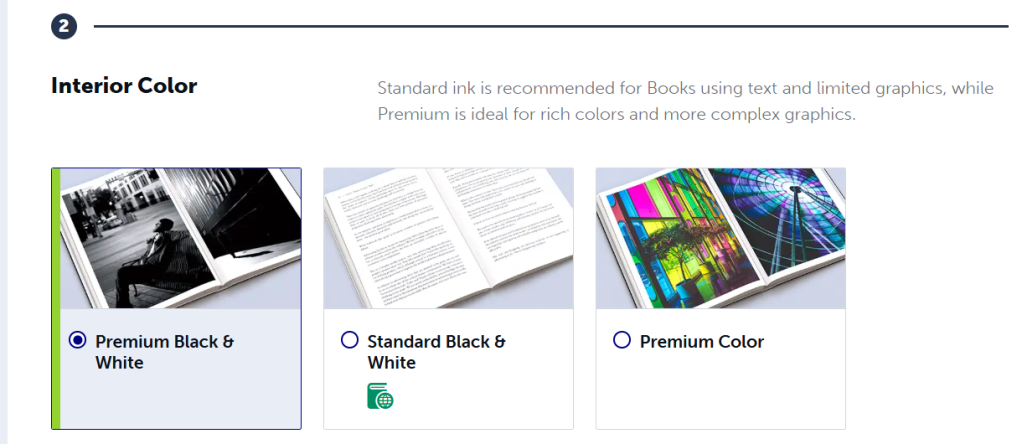This screenshot has height=444, width=1022.
Task: Click the step 2 number badge
Action: point(64,26)
